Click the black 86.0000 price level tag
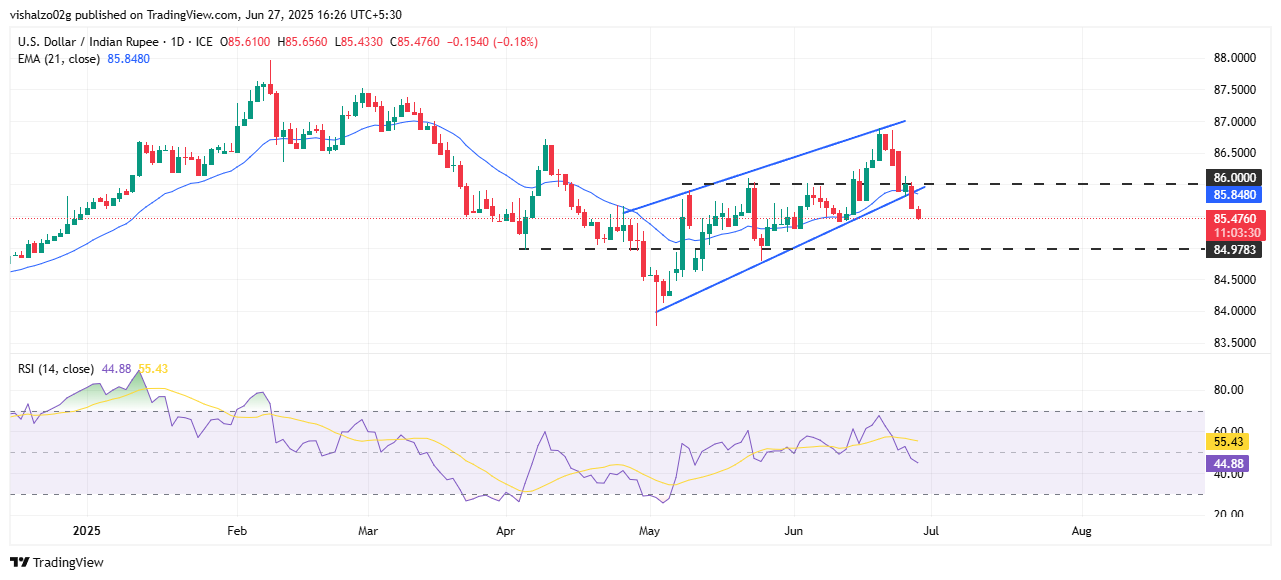1281x580 pixels. click(1235, 177)
